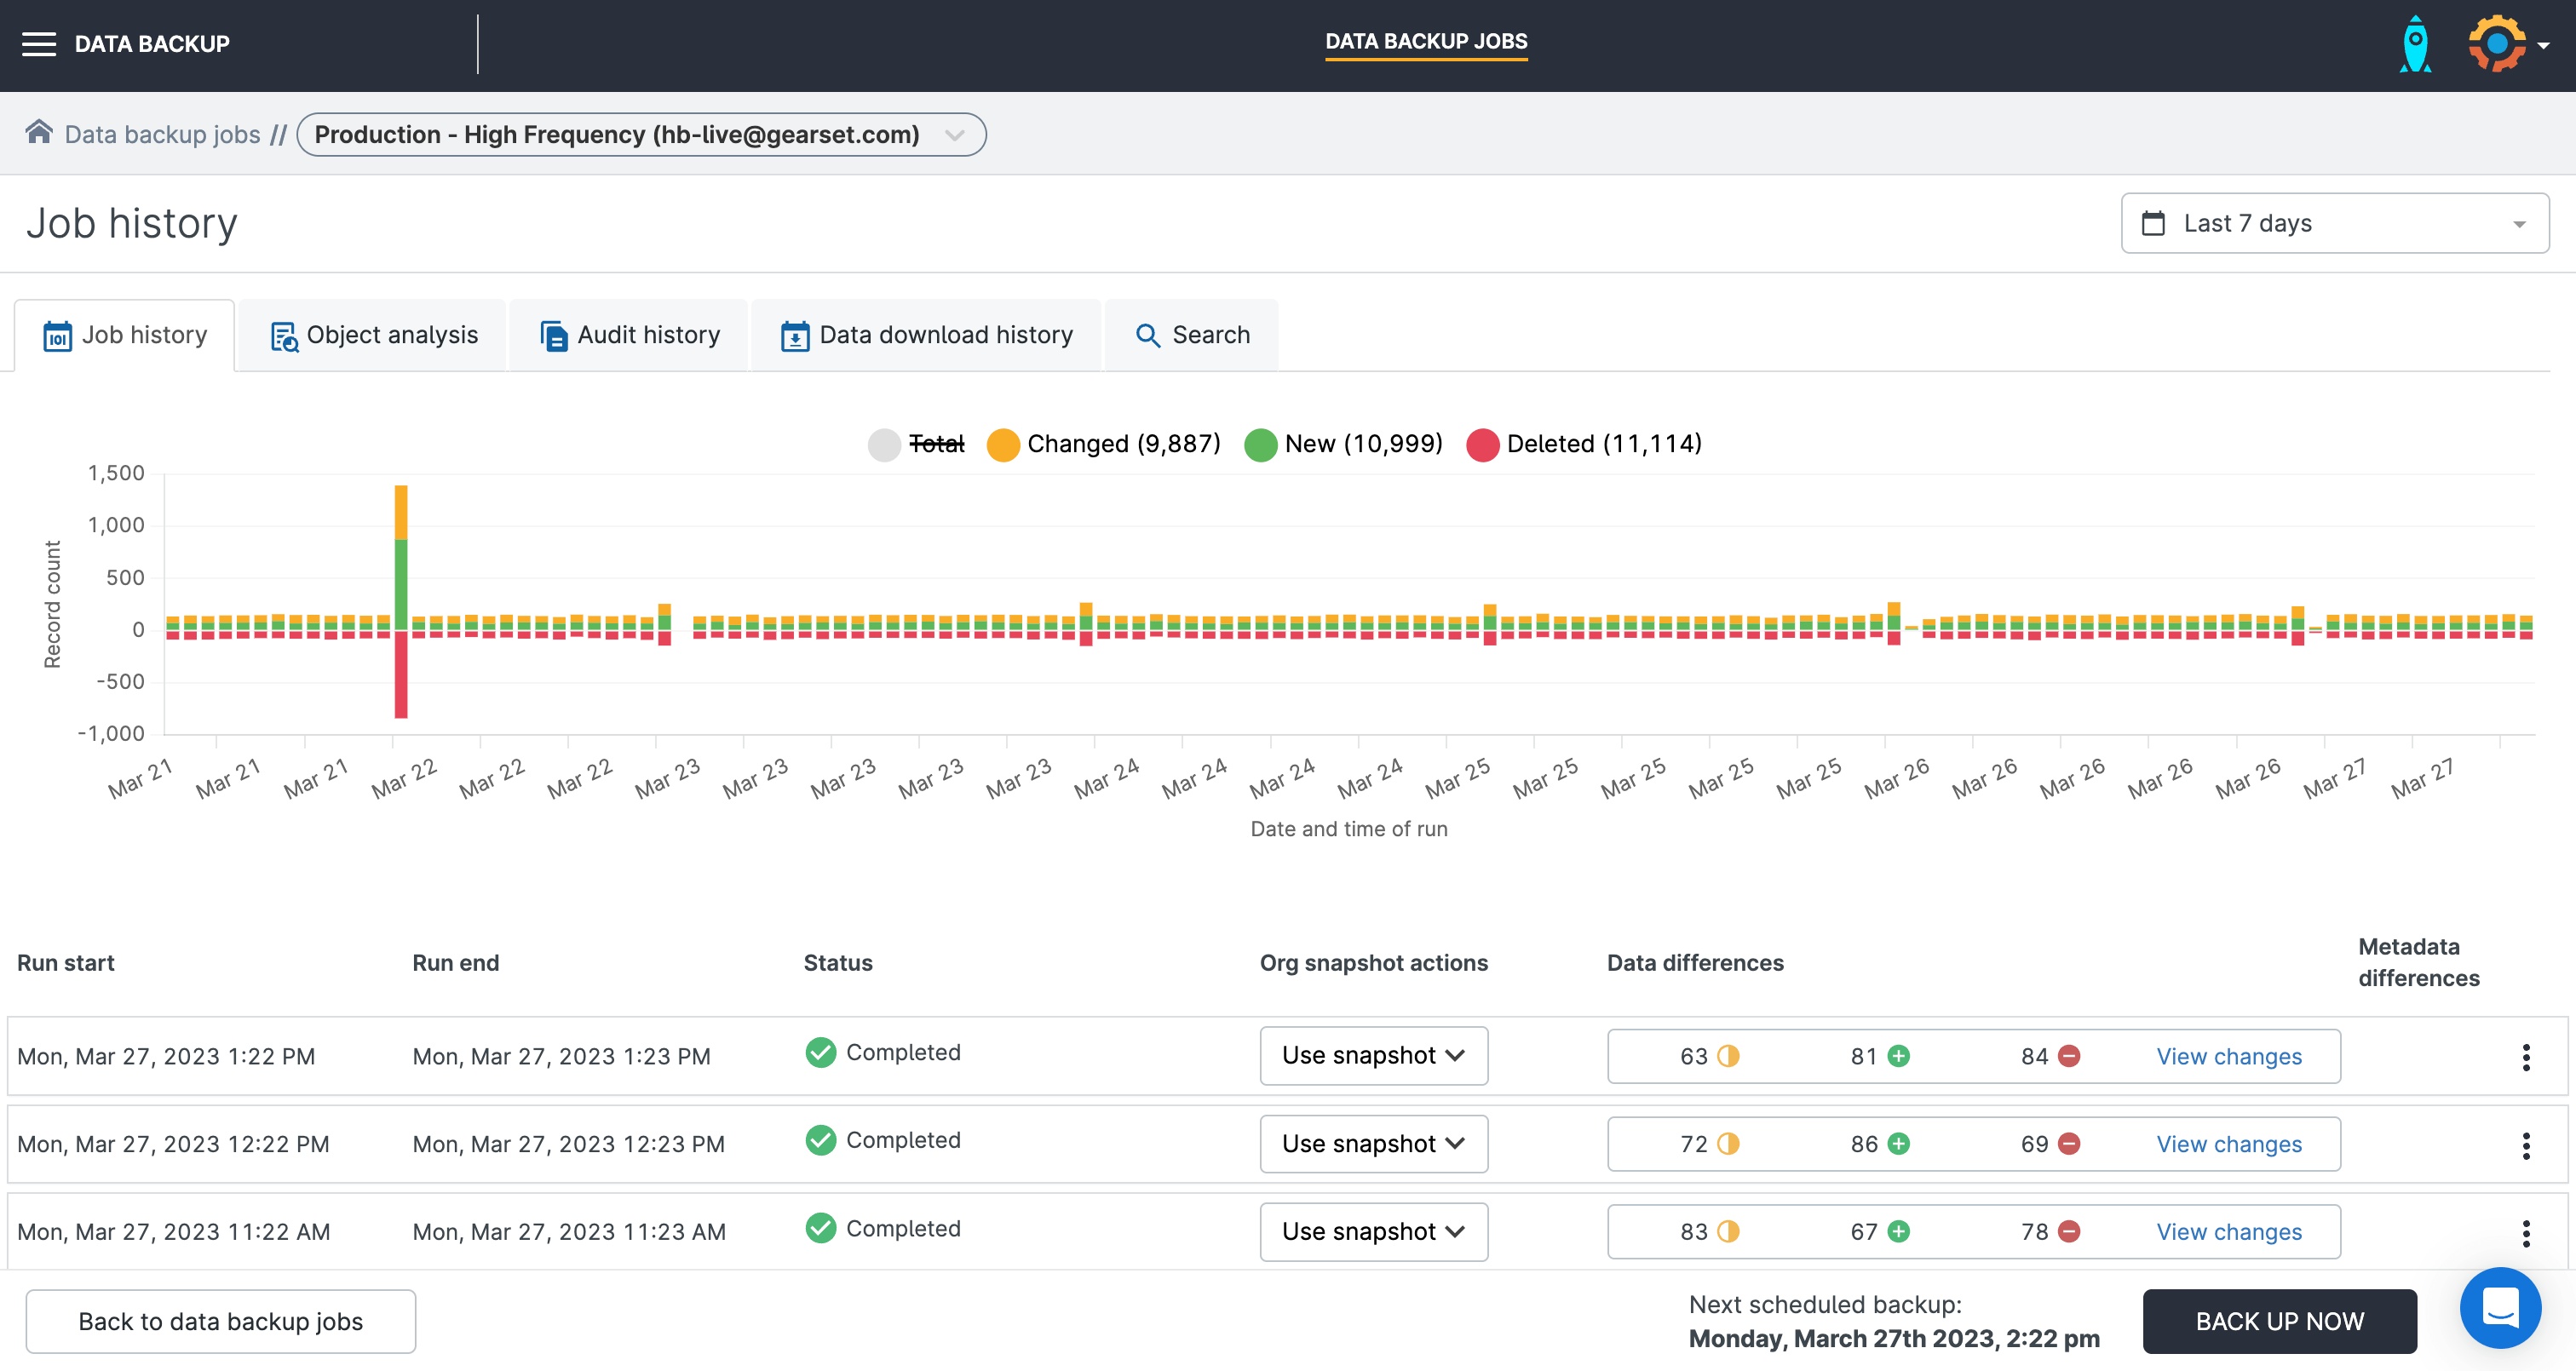Toggle the Changed series legend item

point(1123,444)
